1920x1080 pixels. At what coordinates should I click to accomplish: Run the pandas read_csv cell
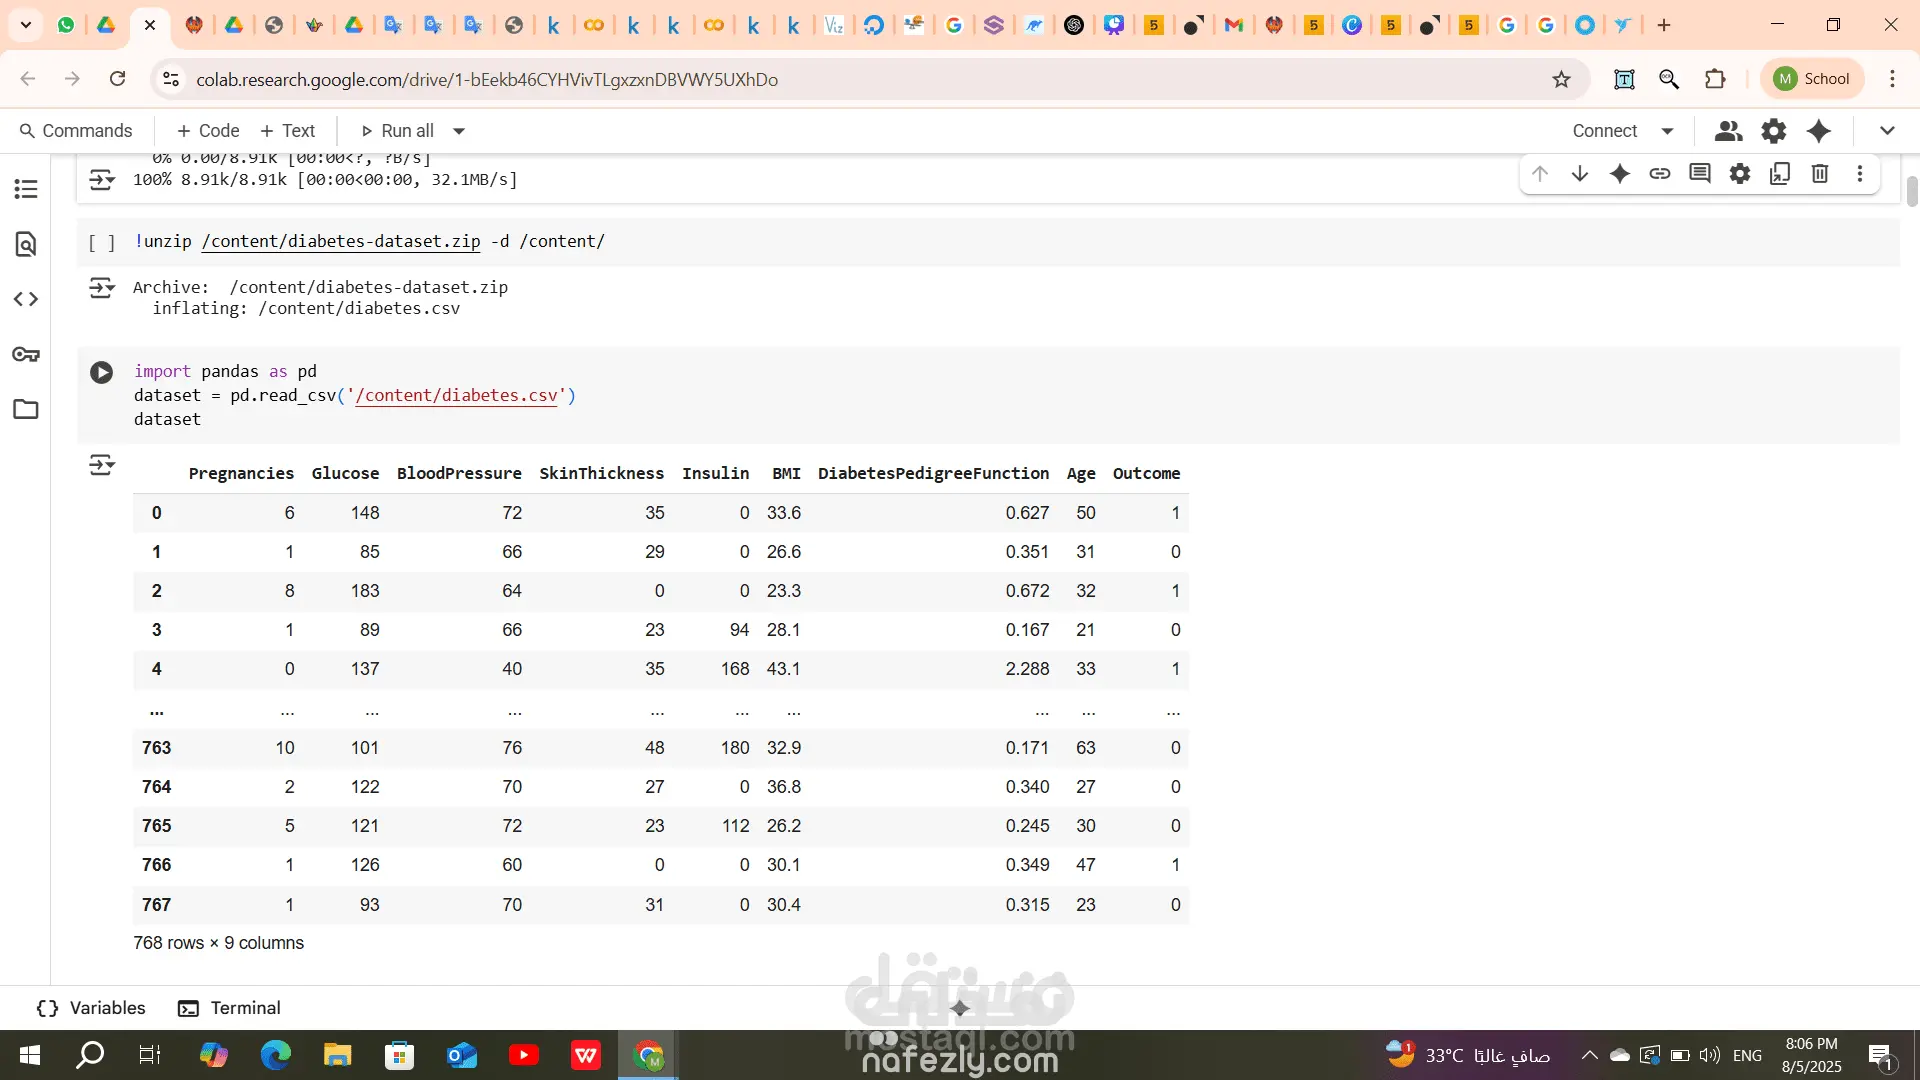click(101, 373)
